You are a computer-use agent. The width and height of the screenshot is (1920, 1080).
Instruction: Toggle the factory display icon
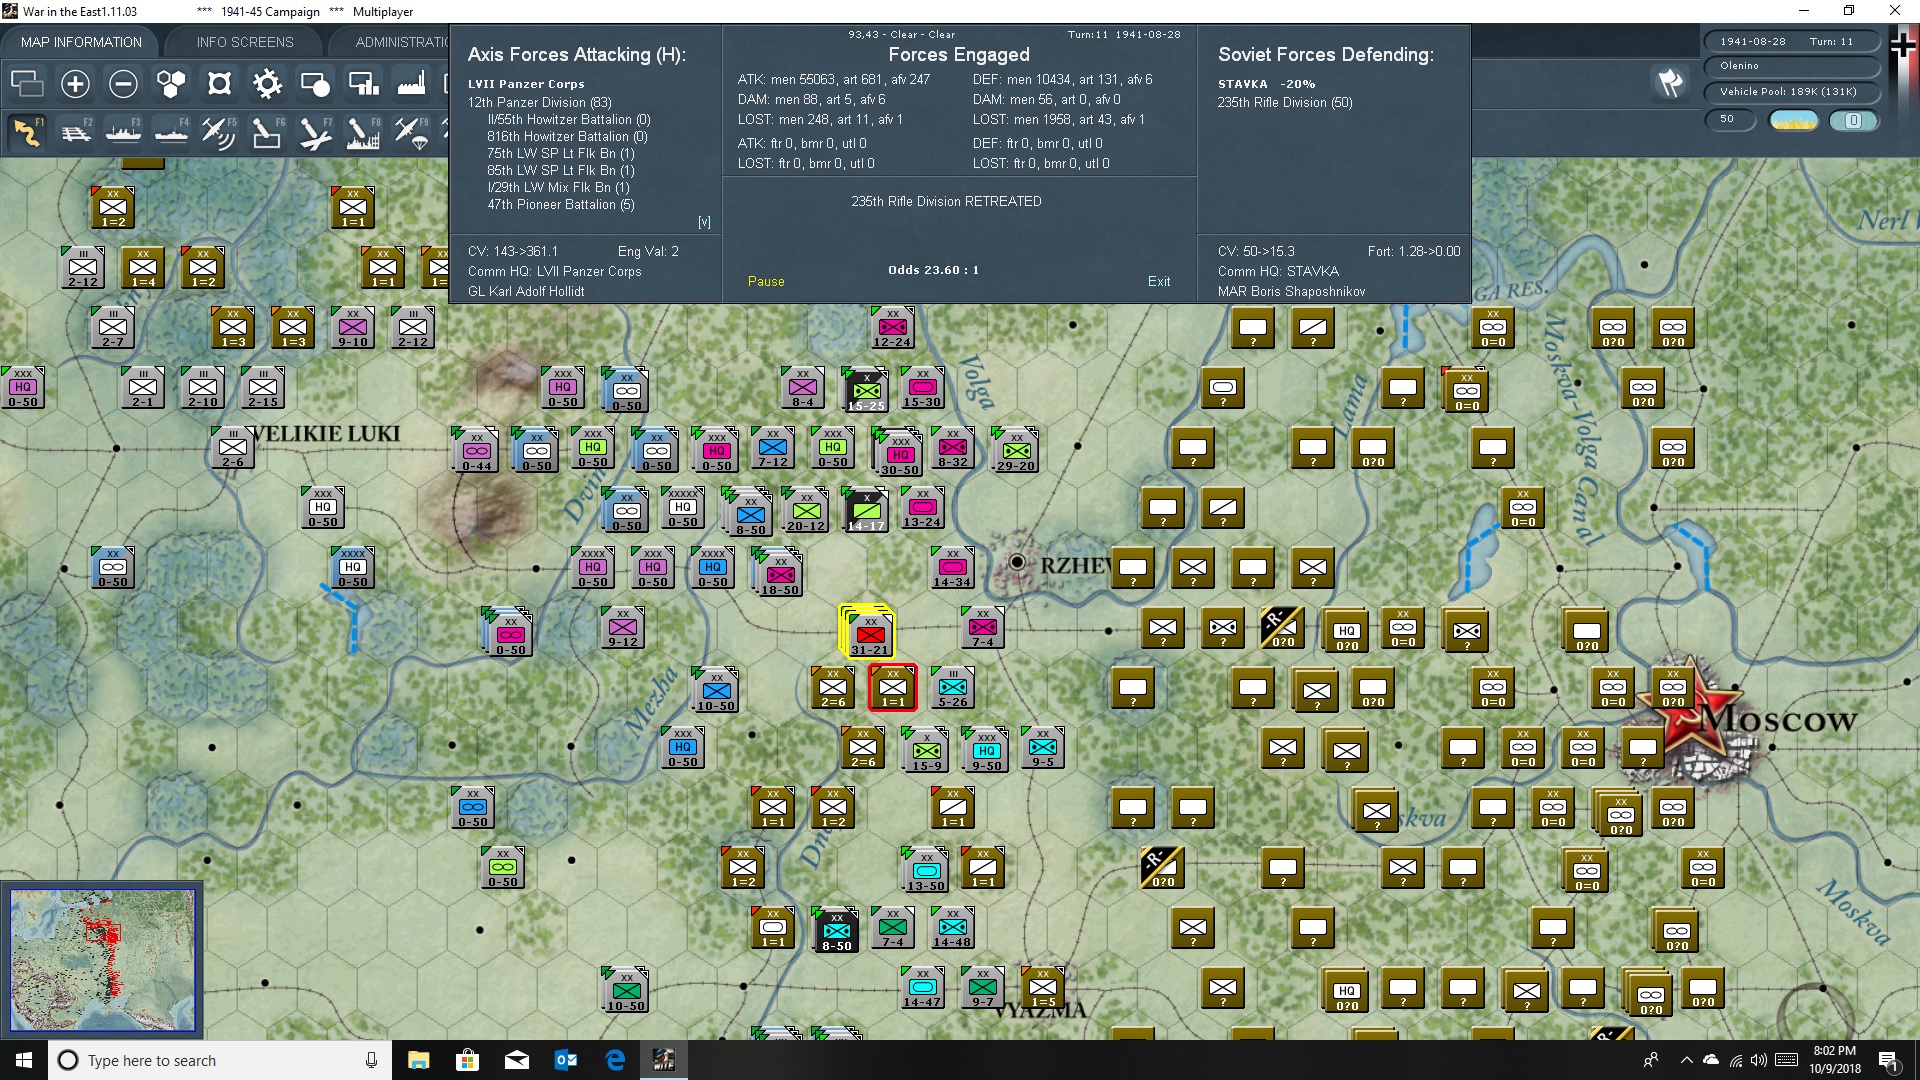pos(411,84)
